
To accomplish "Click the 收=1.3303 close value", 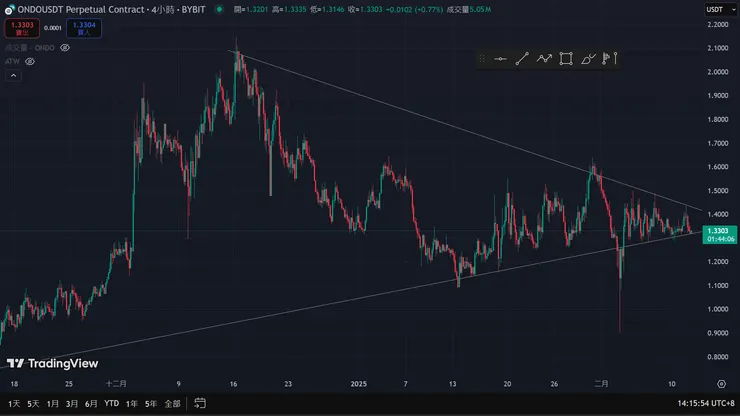I will (365, 9).
